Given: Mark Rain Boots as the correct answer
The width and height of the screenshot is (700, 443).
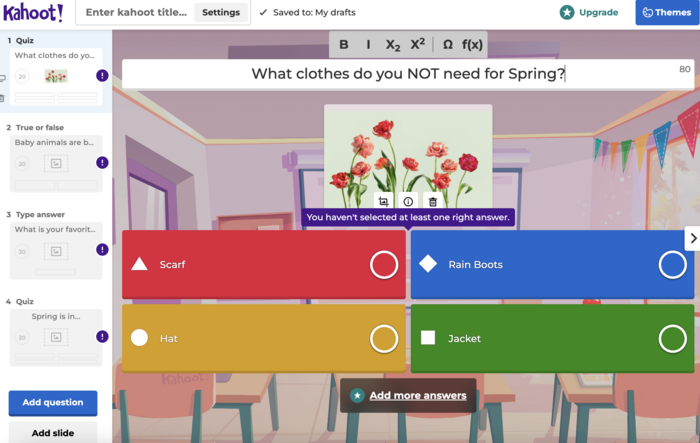Looking at the screenshot, I should pos(672,265).
